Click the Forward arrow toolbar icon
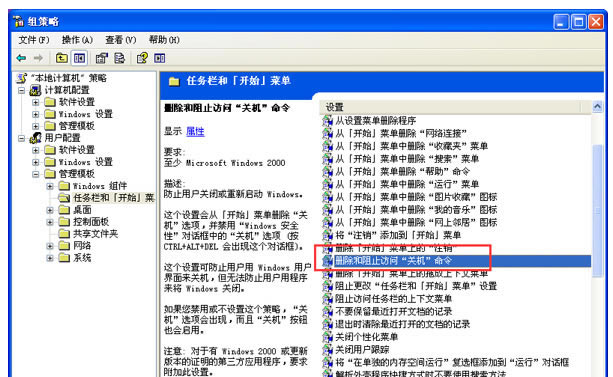 point(38,58)
